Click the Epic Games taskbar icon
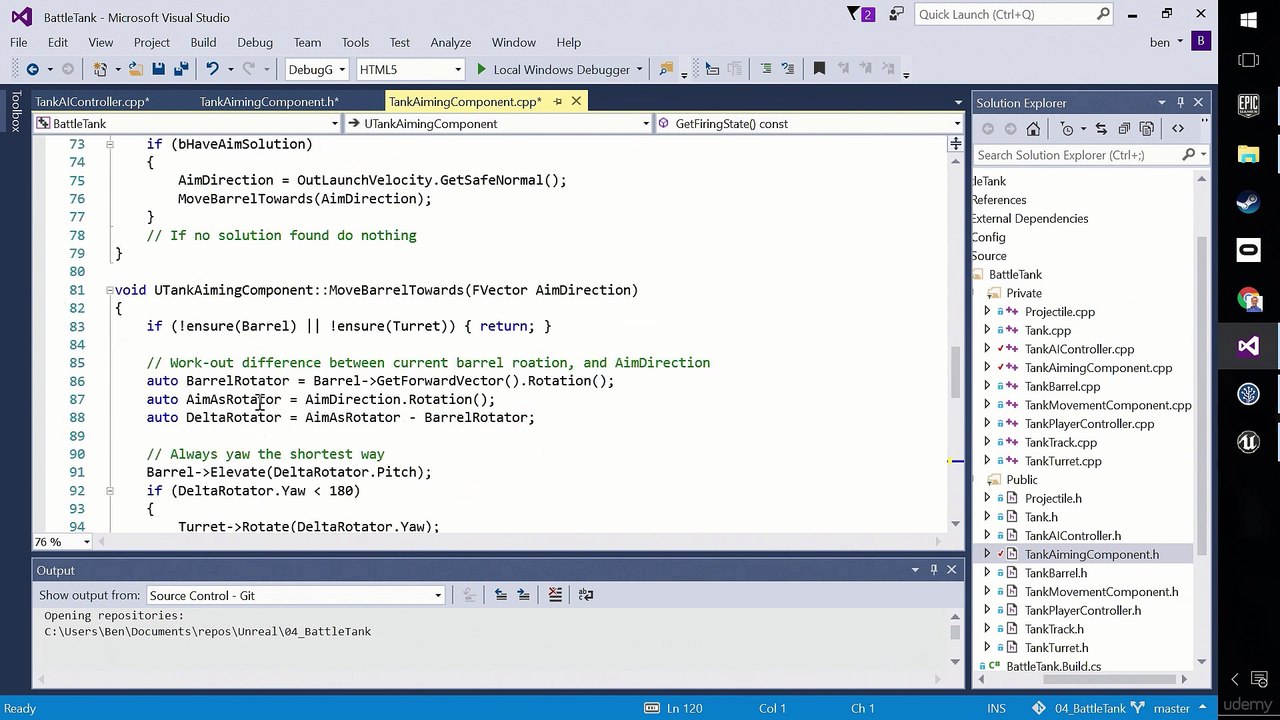 [x=1248, y=105]
